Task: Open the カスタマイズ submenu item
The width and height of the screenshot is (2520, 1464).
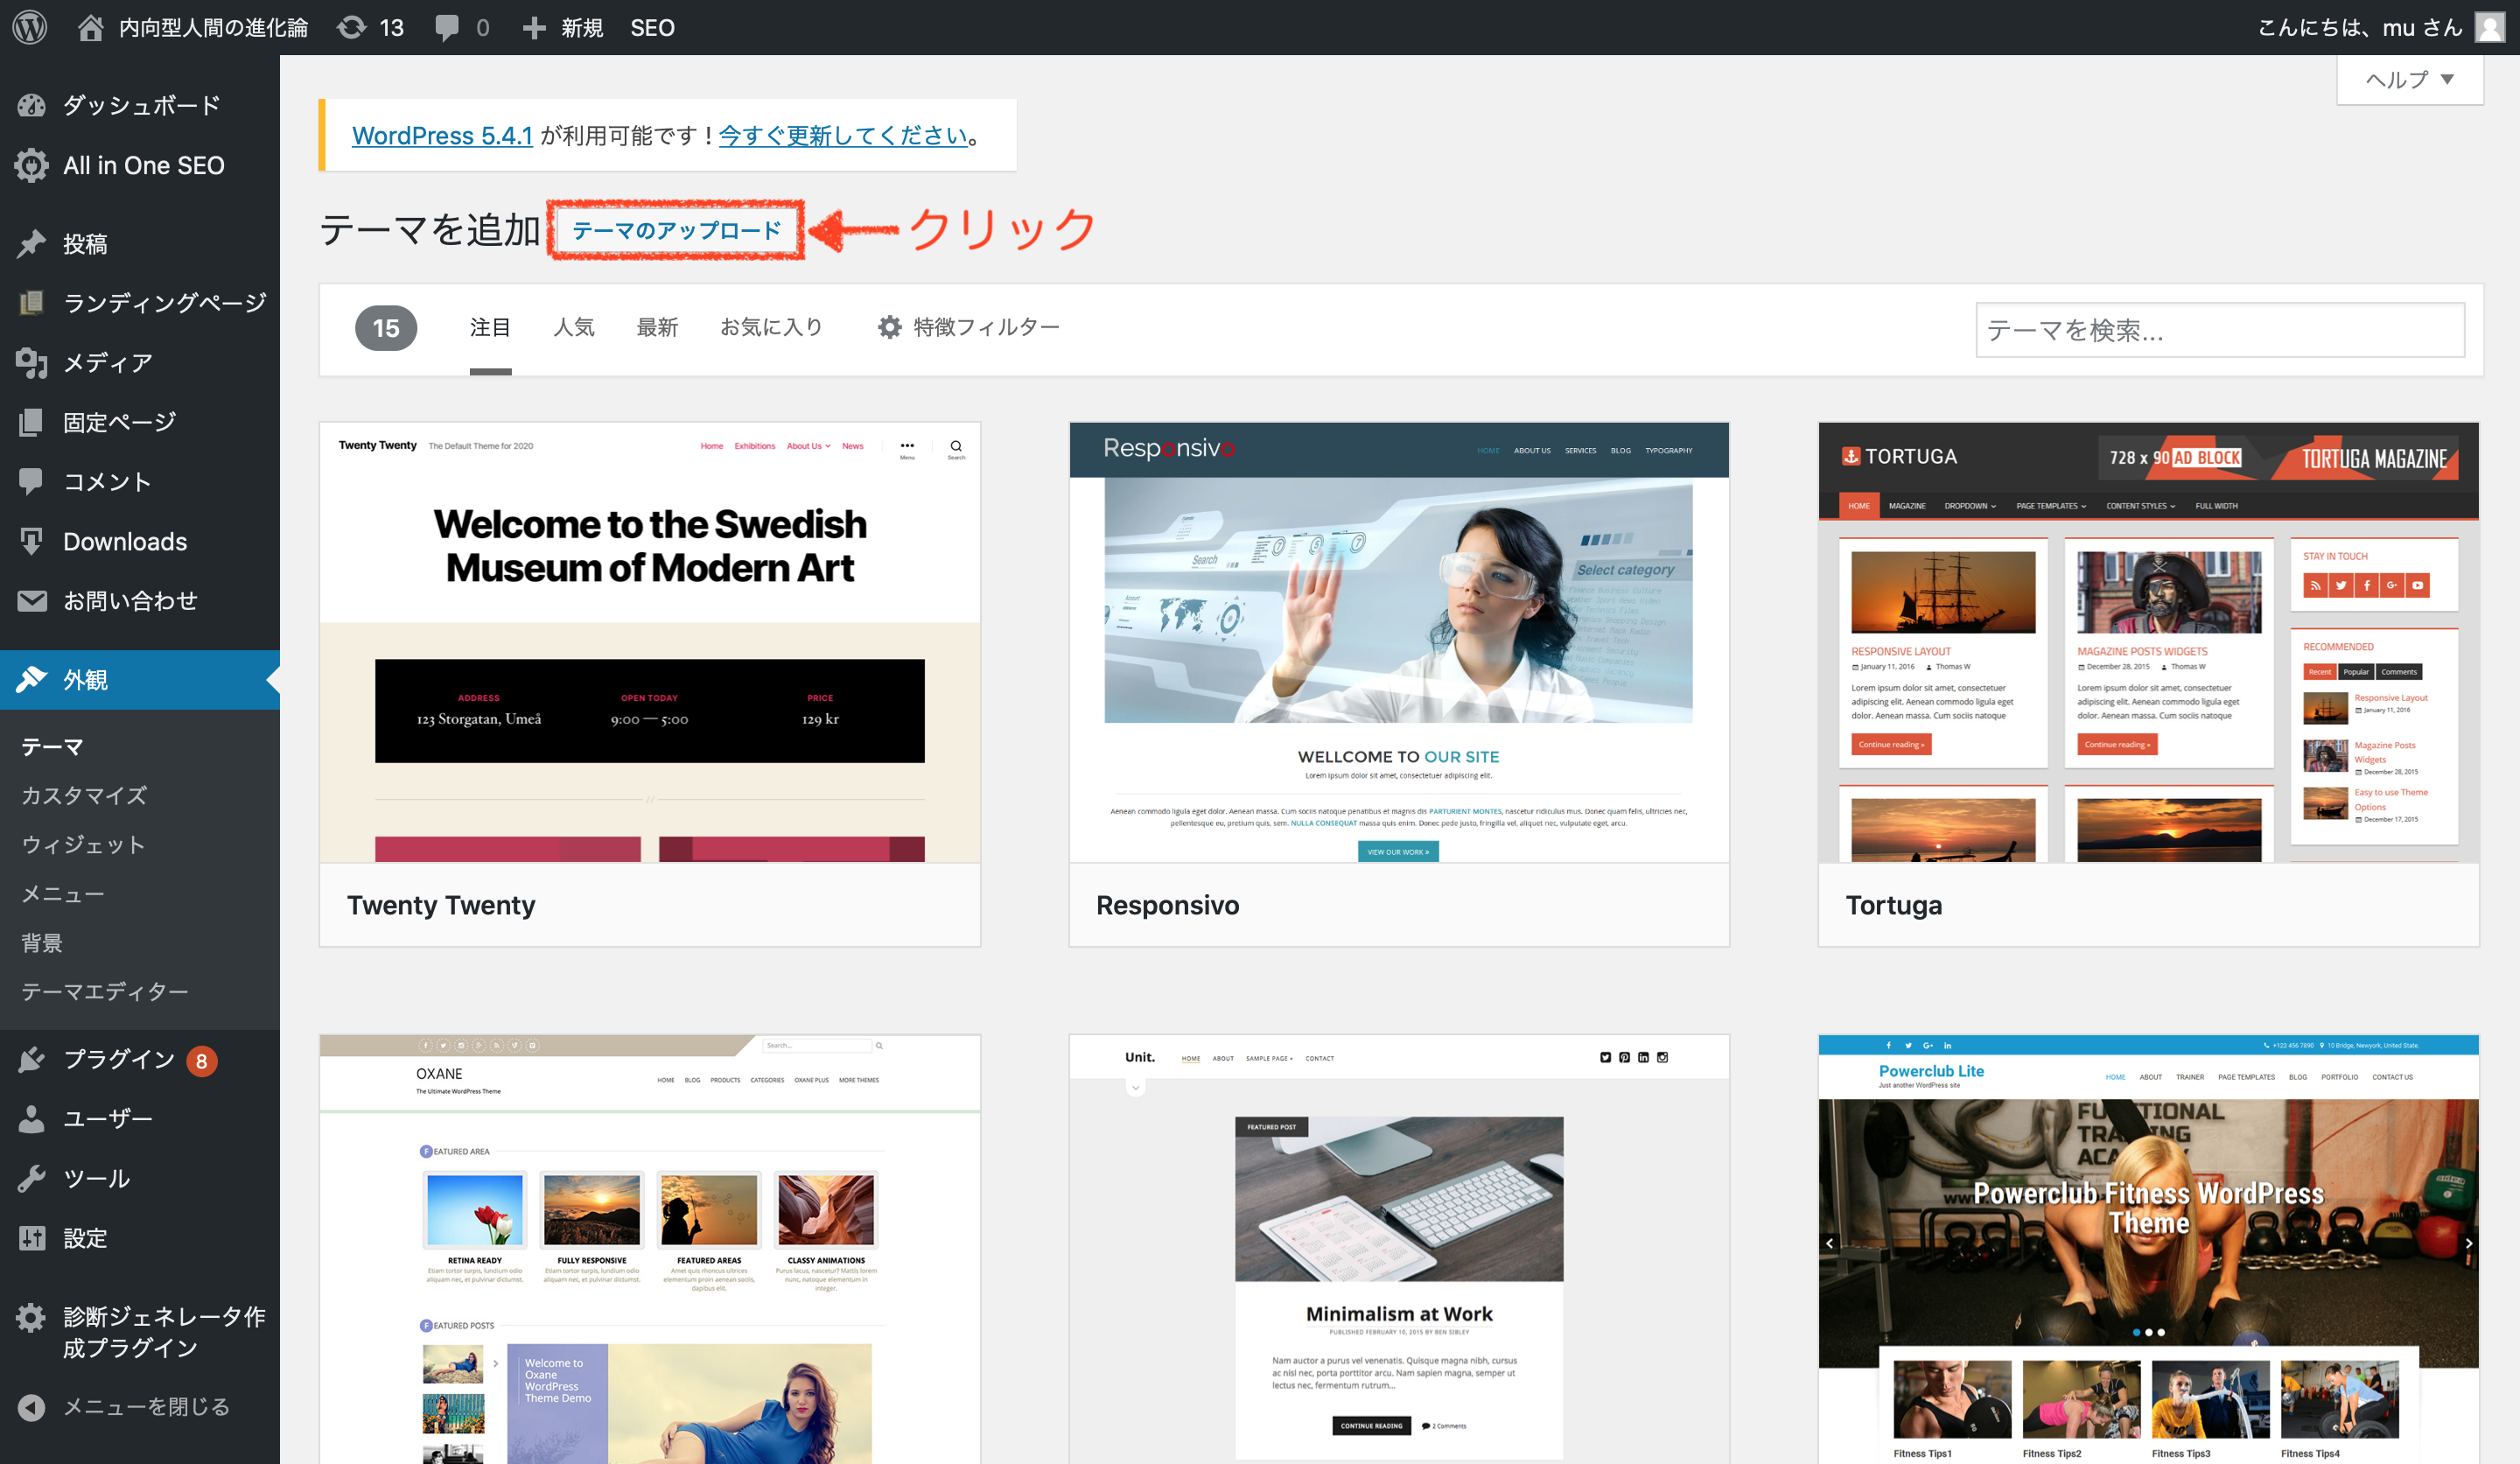Action: (x=84, y=795)
